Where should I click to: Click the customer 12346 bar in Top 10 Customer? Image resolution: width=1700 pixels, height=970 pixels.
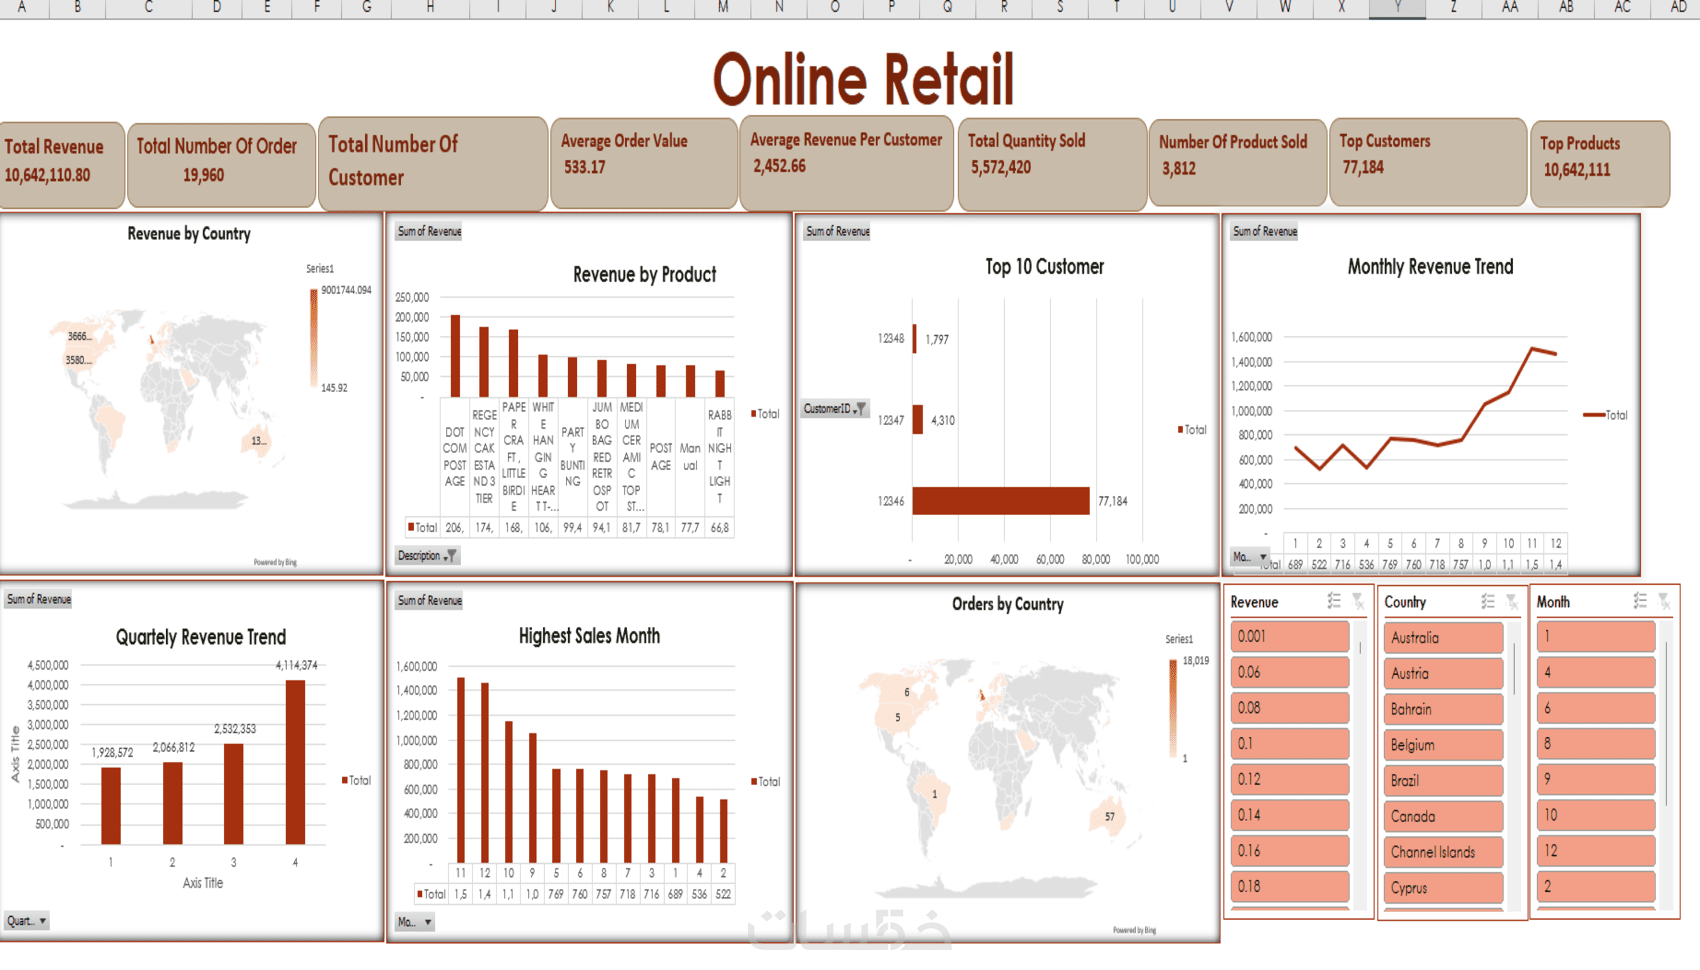(x=1001, y=501)
